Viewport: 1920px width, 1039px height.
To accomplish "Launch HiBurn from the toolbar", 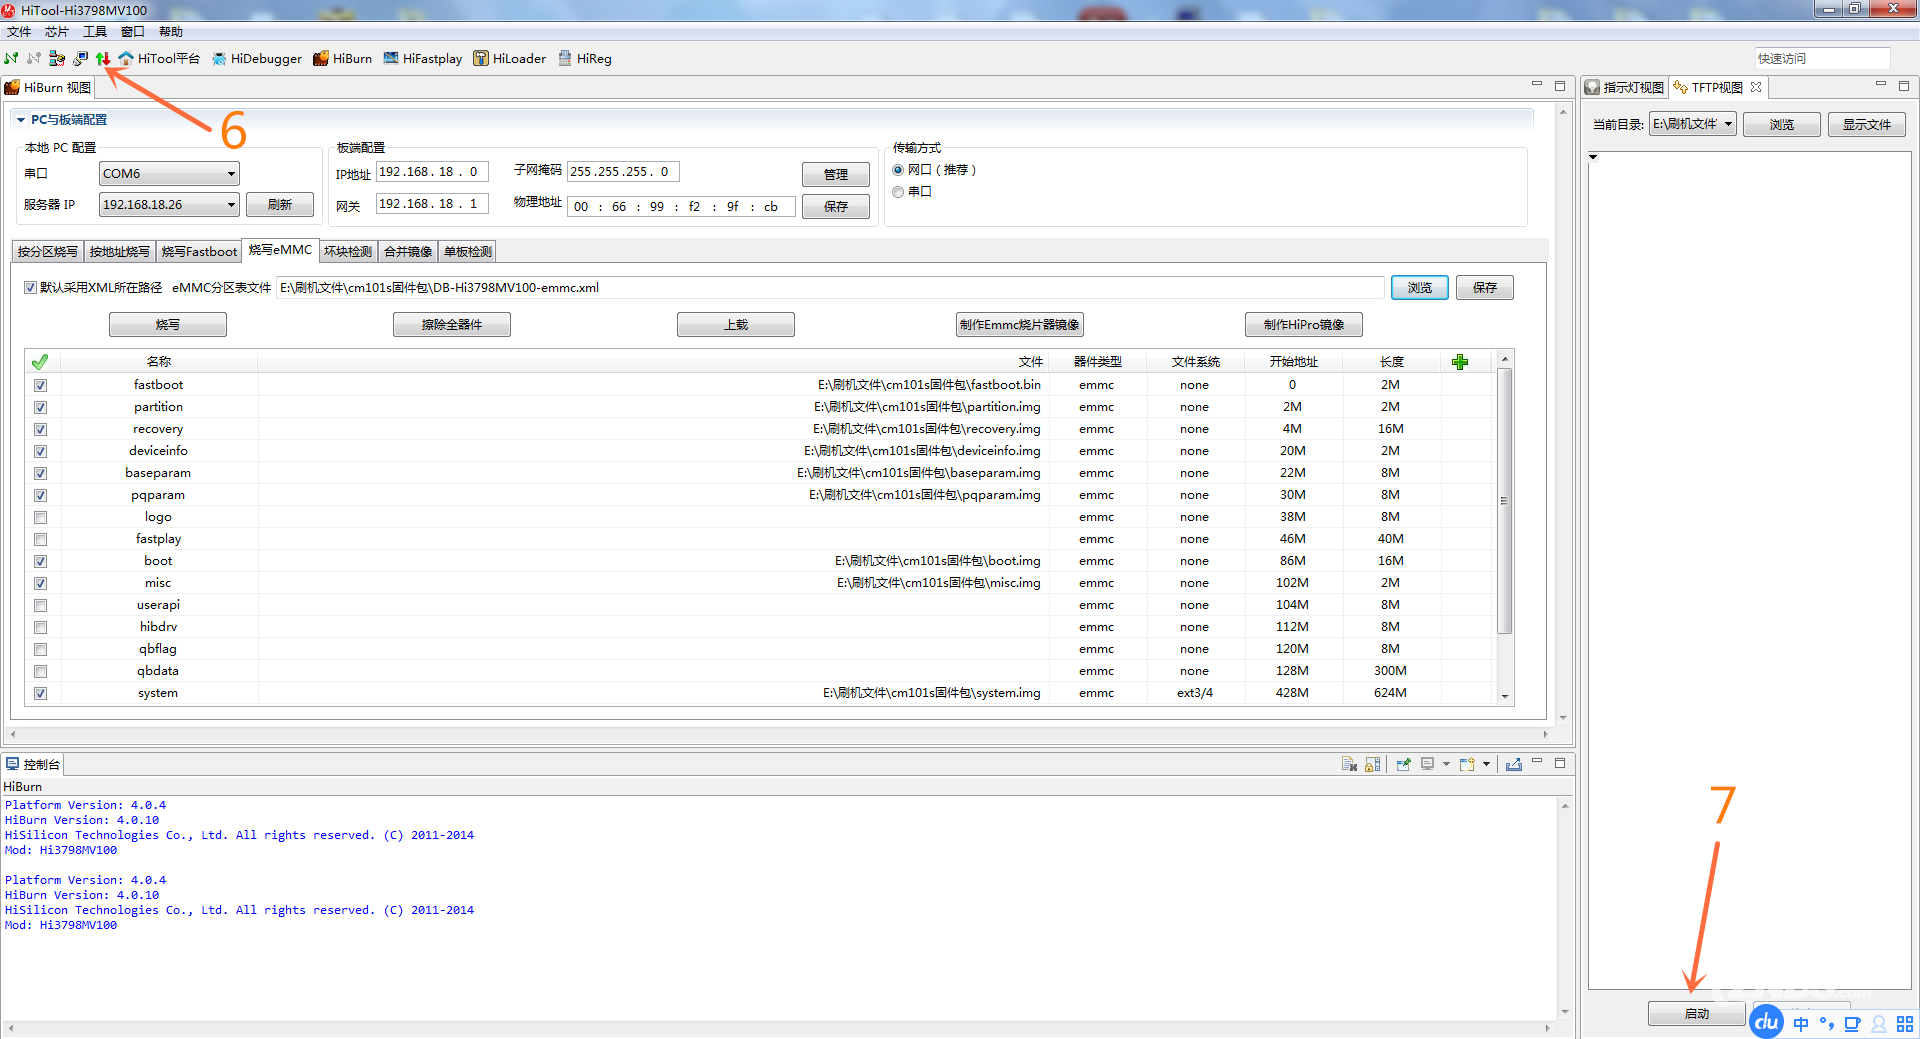I will 342,58.
